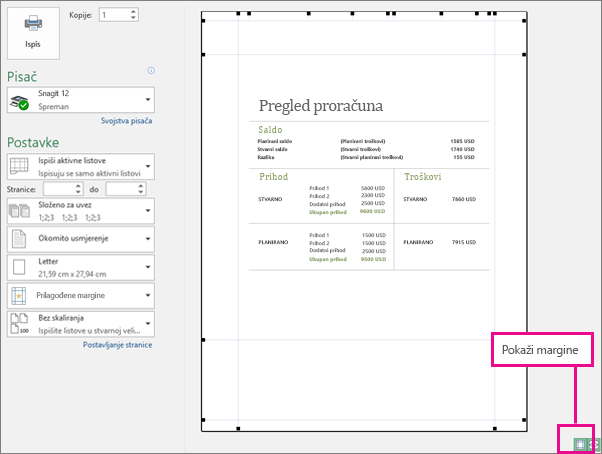Image resolution: width=602 pixels, height=454 pixels.
Task: Open Postavljanje stranice link
Action: [117, 345]
